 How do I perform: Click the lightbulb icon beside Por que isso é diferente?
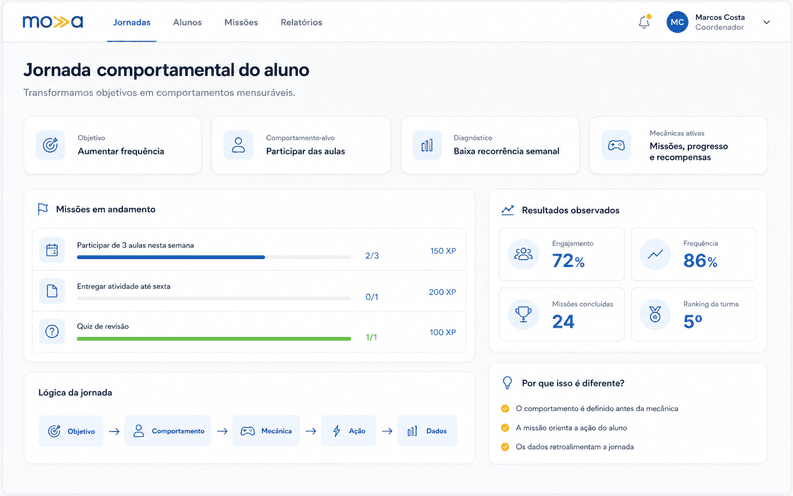pos(507,383)
